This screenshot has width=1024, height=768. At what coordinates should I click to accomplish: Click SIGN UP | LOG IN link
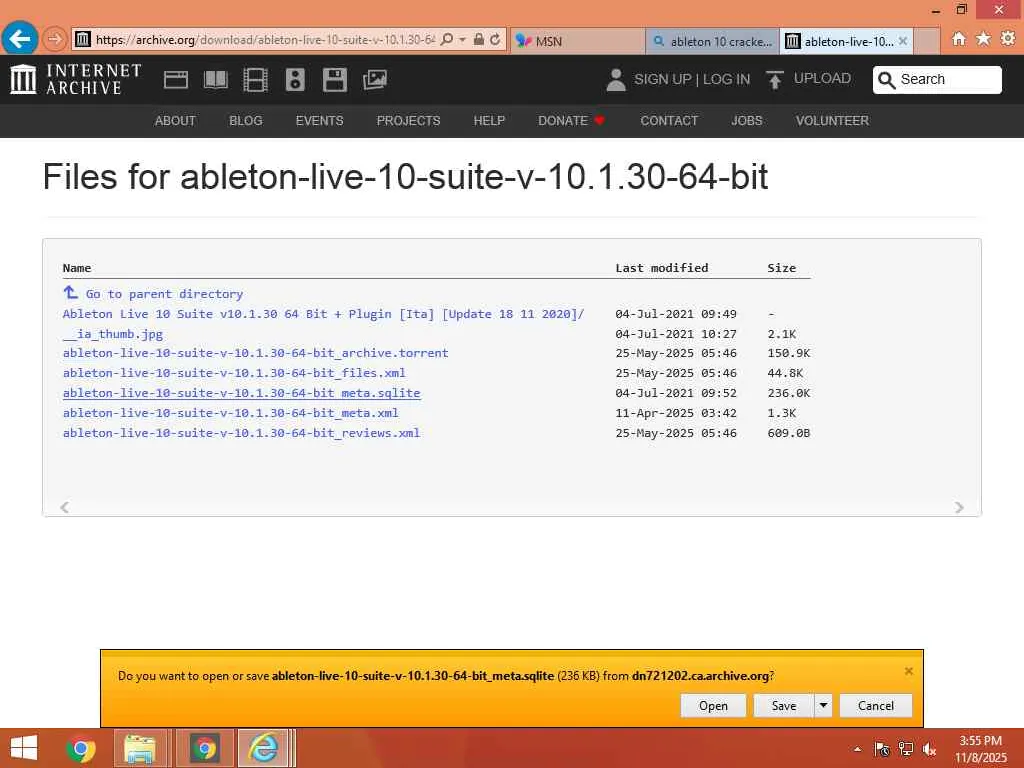(x=692, y=79)
